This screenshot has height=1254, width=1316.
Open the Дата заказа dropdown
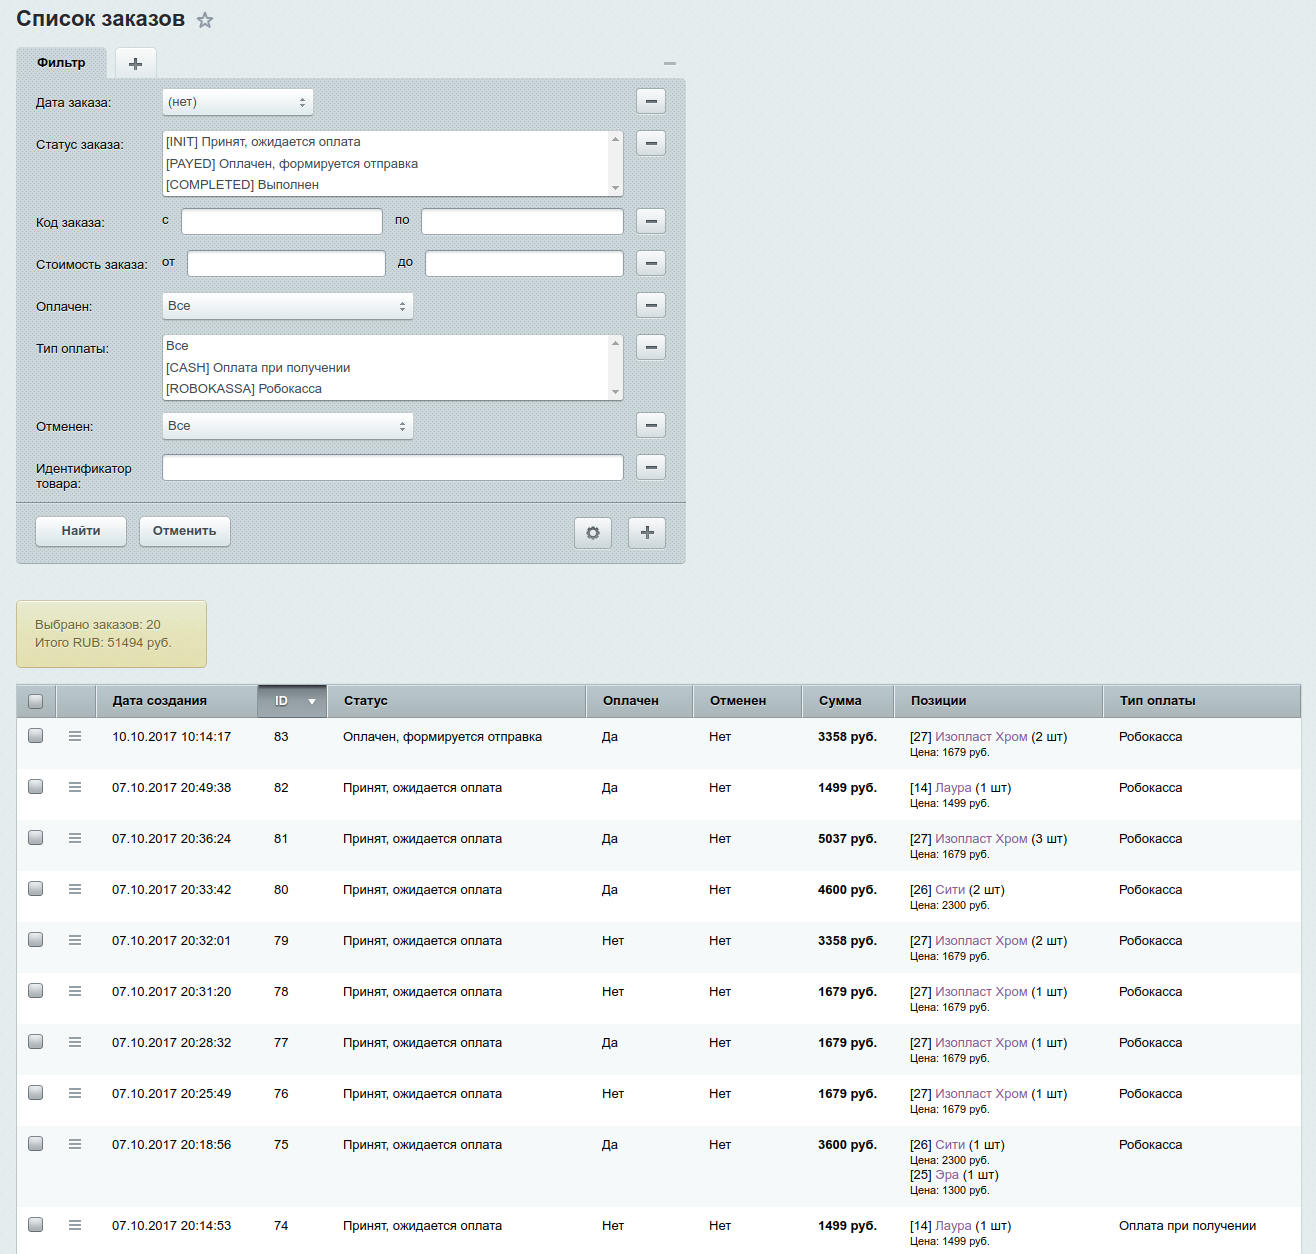click(238, 102)
